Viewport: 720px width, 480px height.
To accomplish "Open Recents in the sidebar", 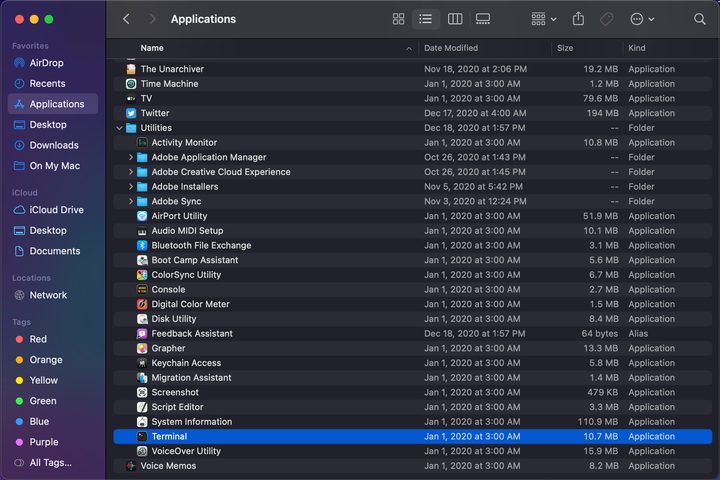I will coord(53,84).
